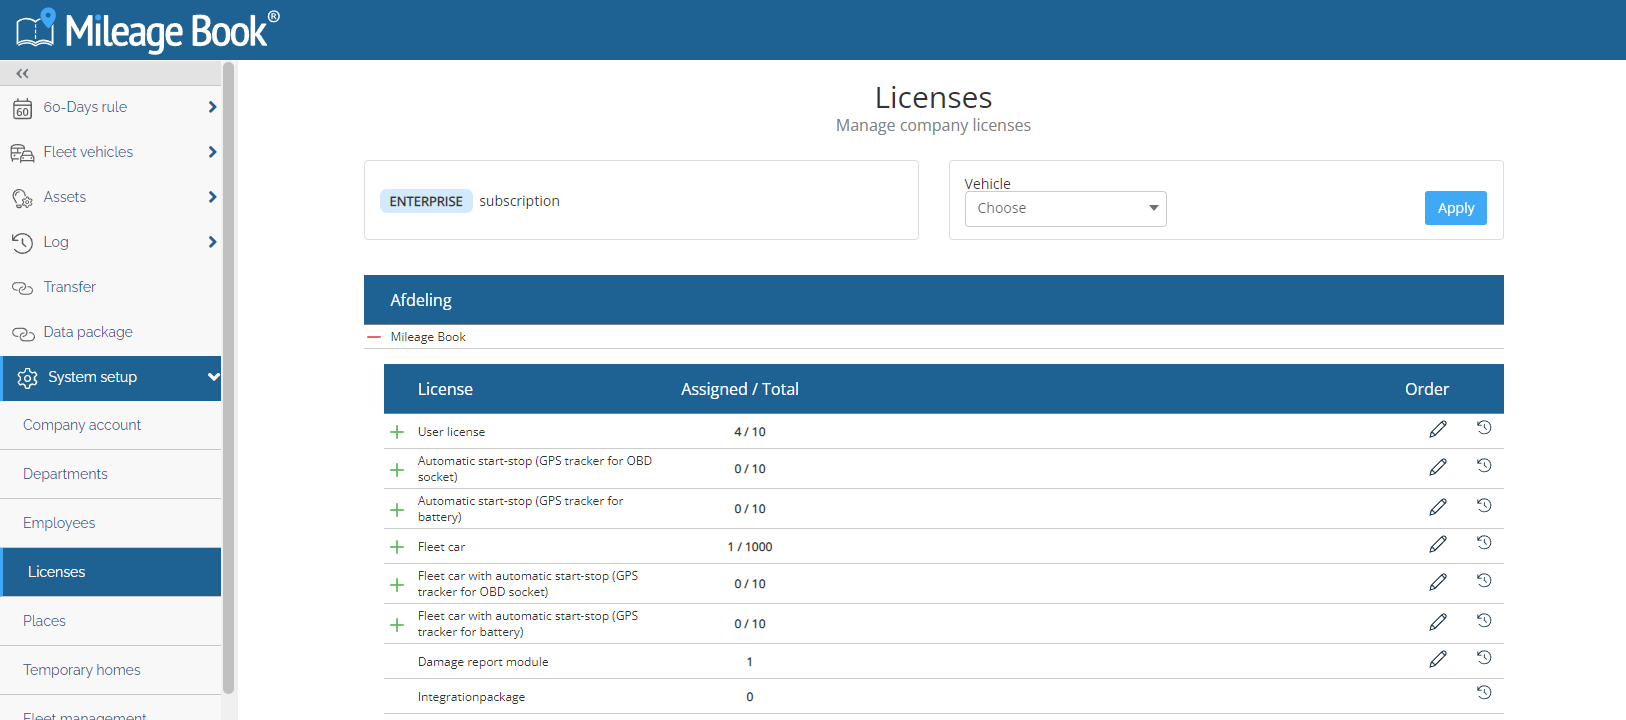View history for Damage report module

(1484, 658)
